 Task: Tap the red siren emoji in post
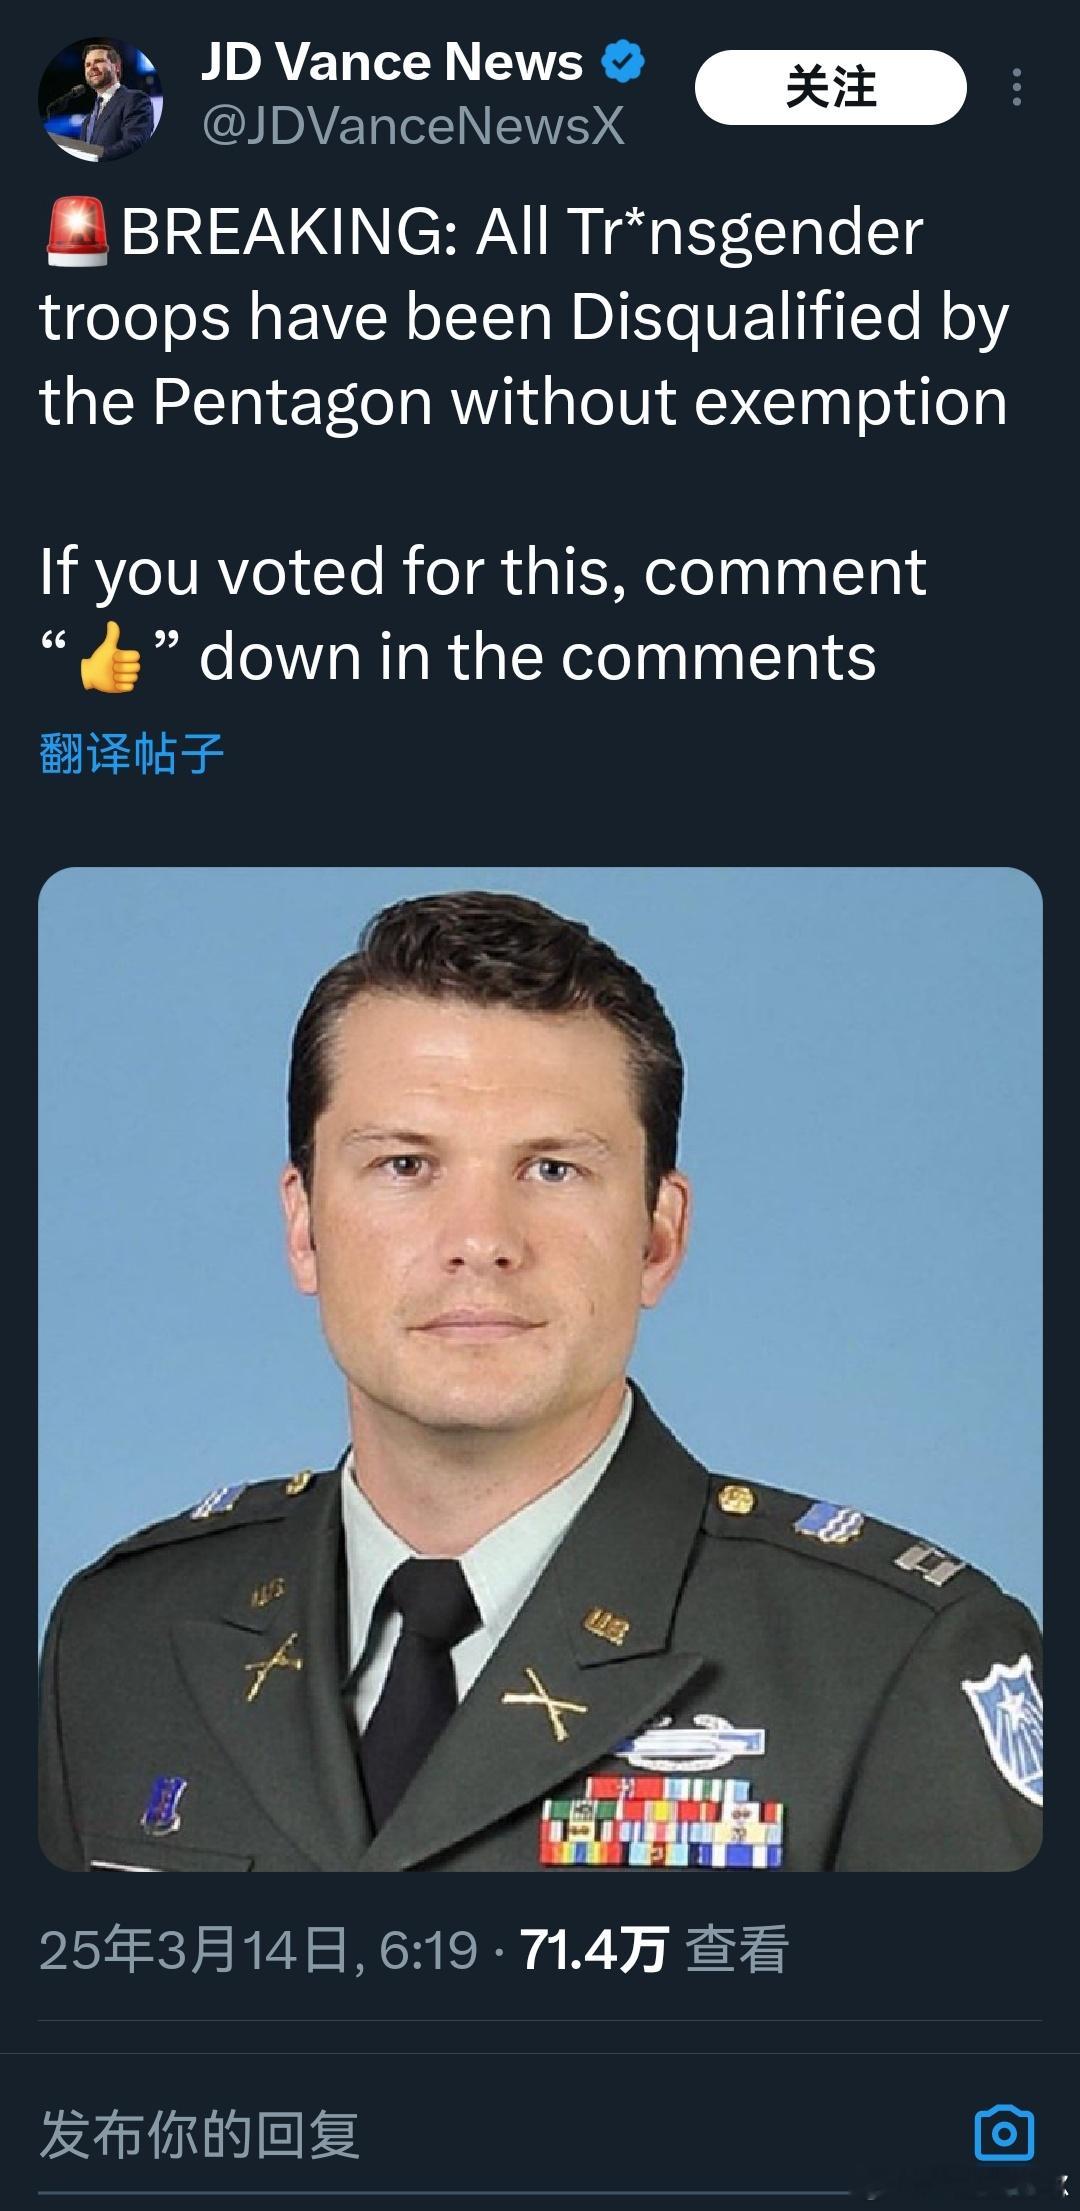[78, 232]
